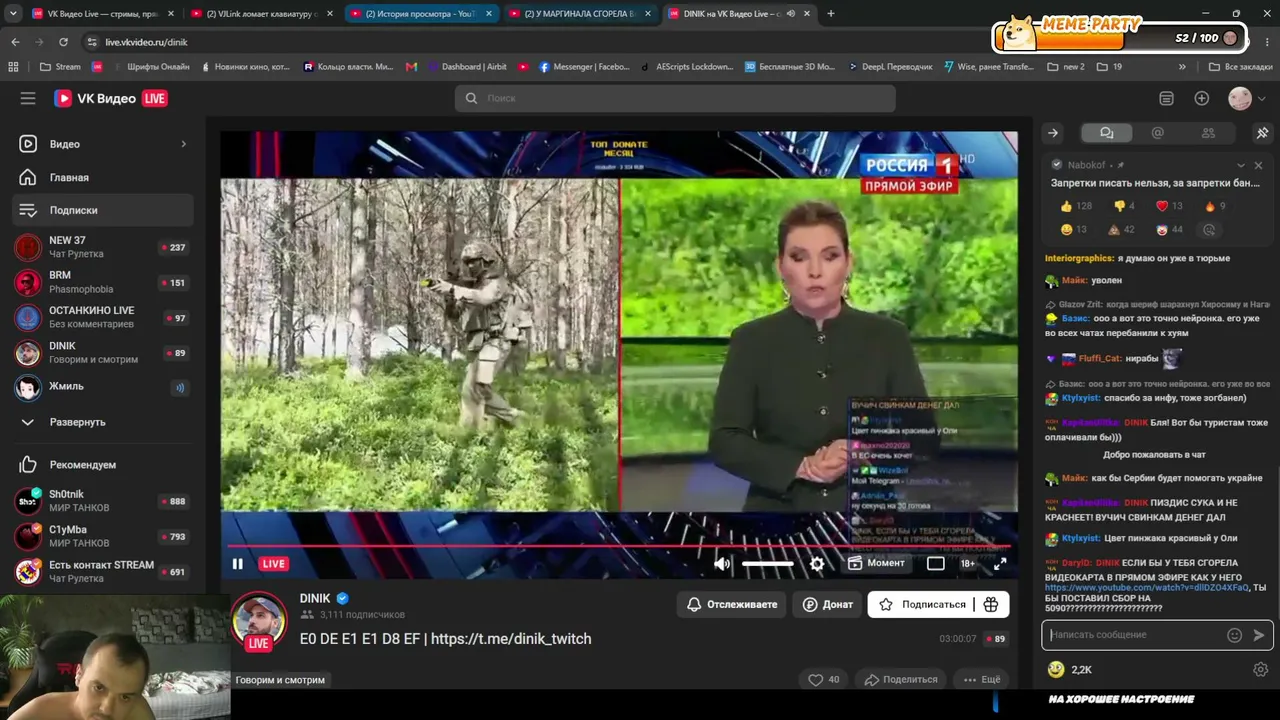Switch to История просмотра YouTube tab

[x=420, y=14]
